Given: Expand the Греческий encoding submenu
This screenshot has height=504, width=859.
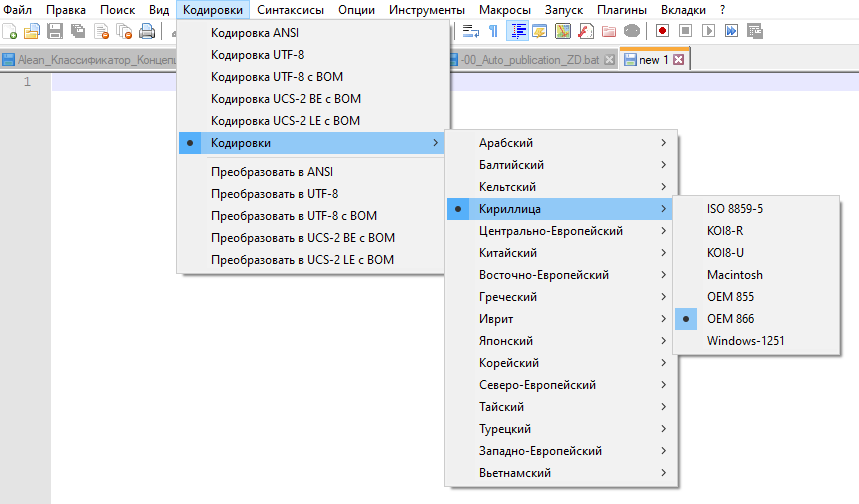Looking at the screenshot, I should click(x=560, y=297).
